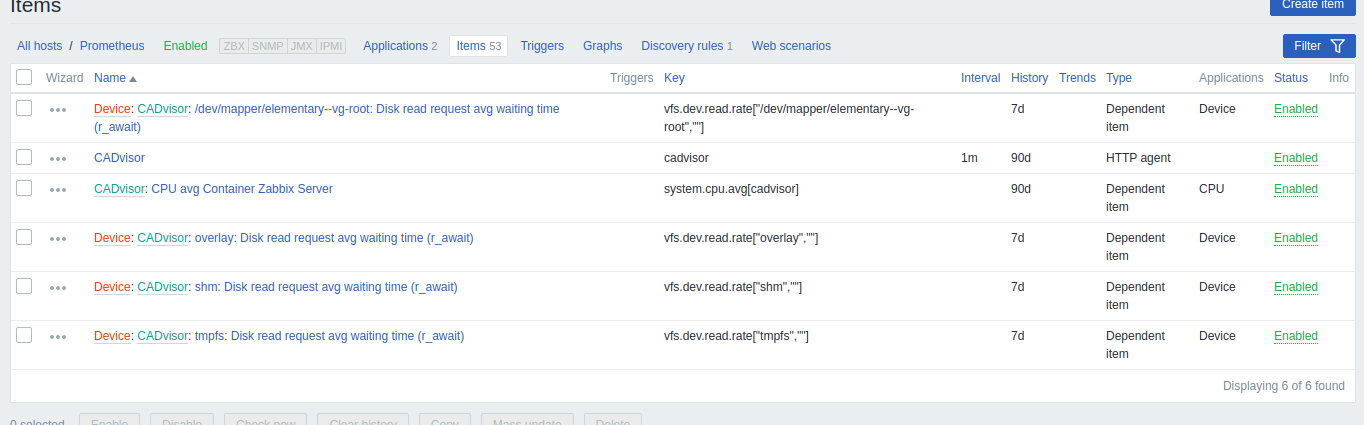Open wizard dots for tmpfs disk read row
Image resolution: width=1364 pixels, height=425 pixels.
(58, 337)
